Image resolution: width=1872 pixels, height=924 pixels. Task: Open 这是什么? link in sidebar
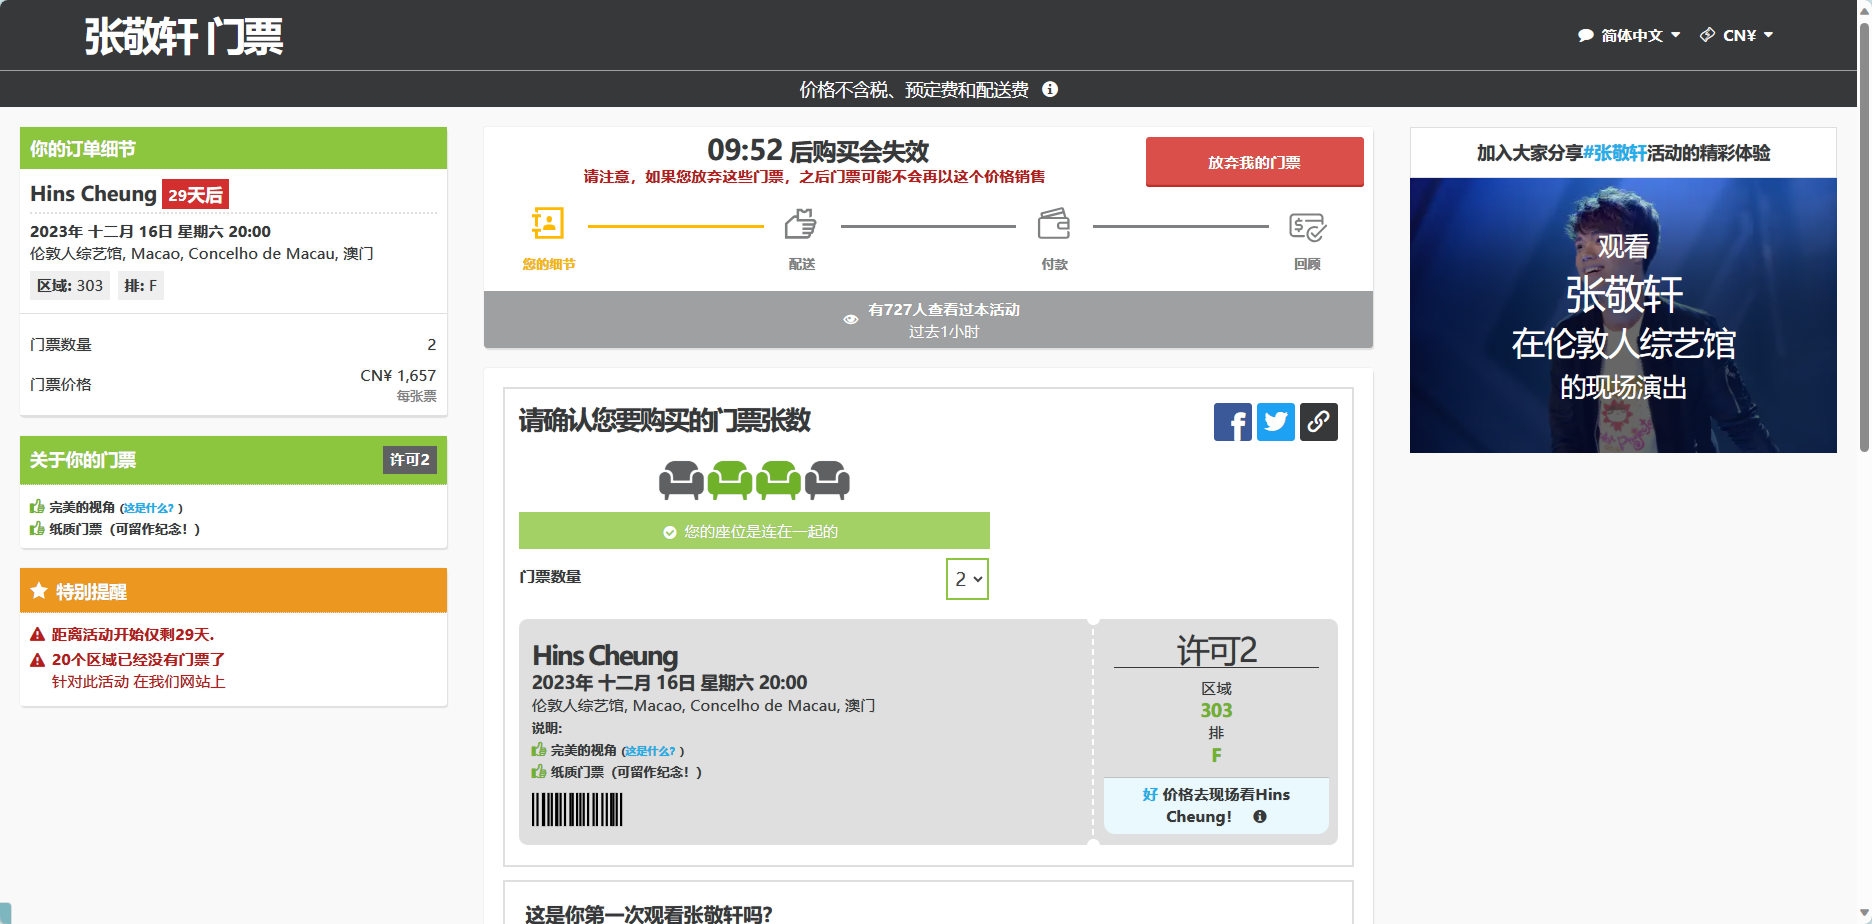(x=149, y=508)
